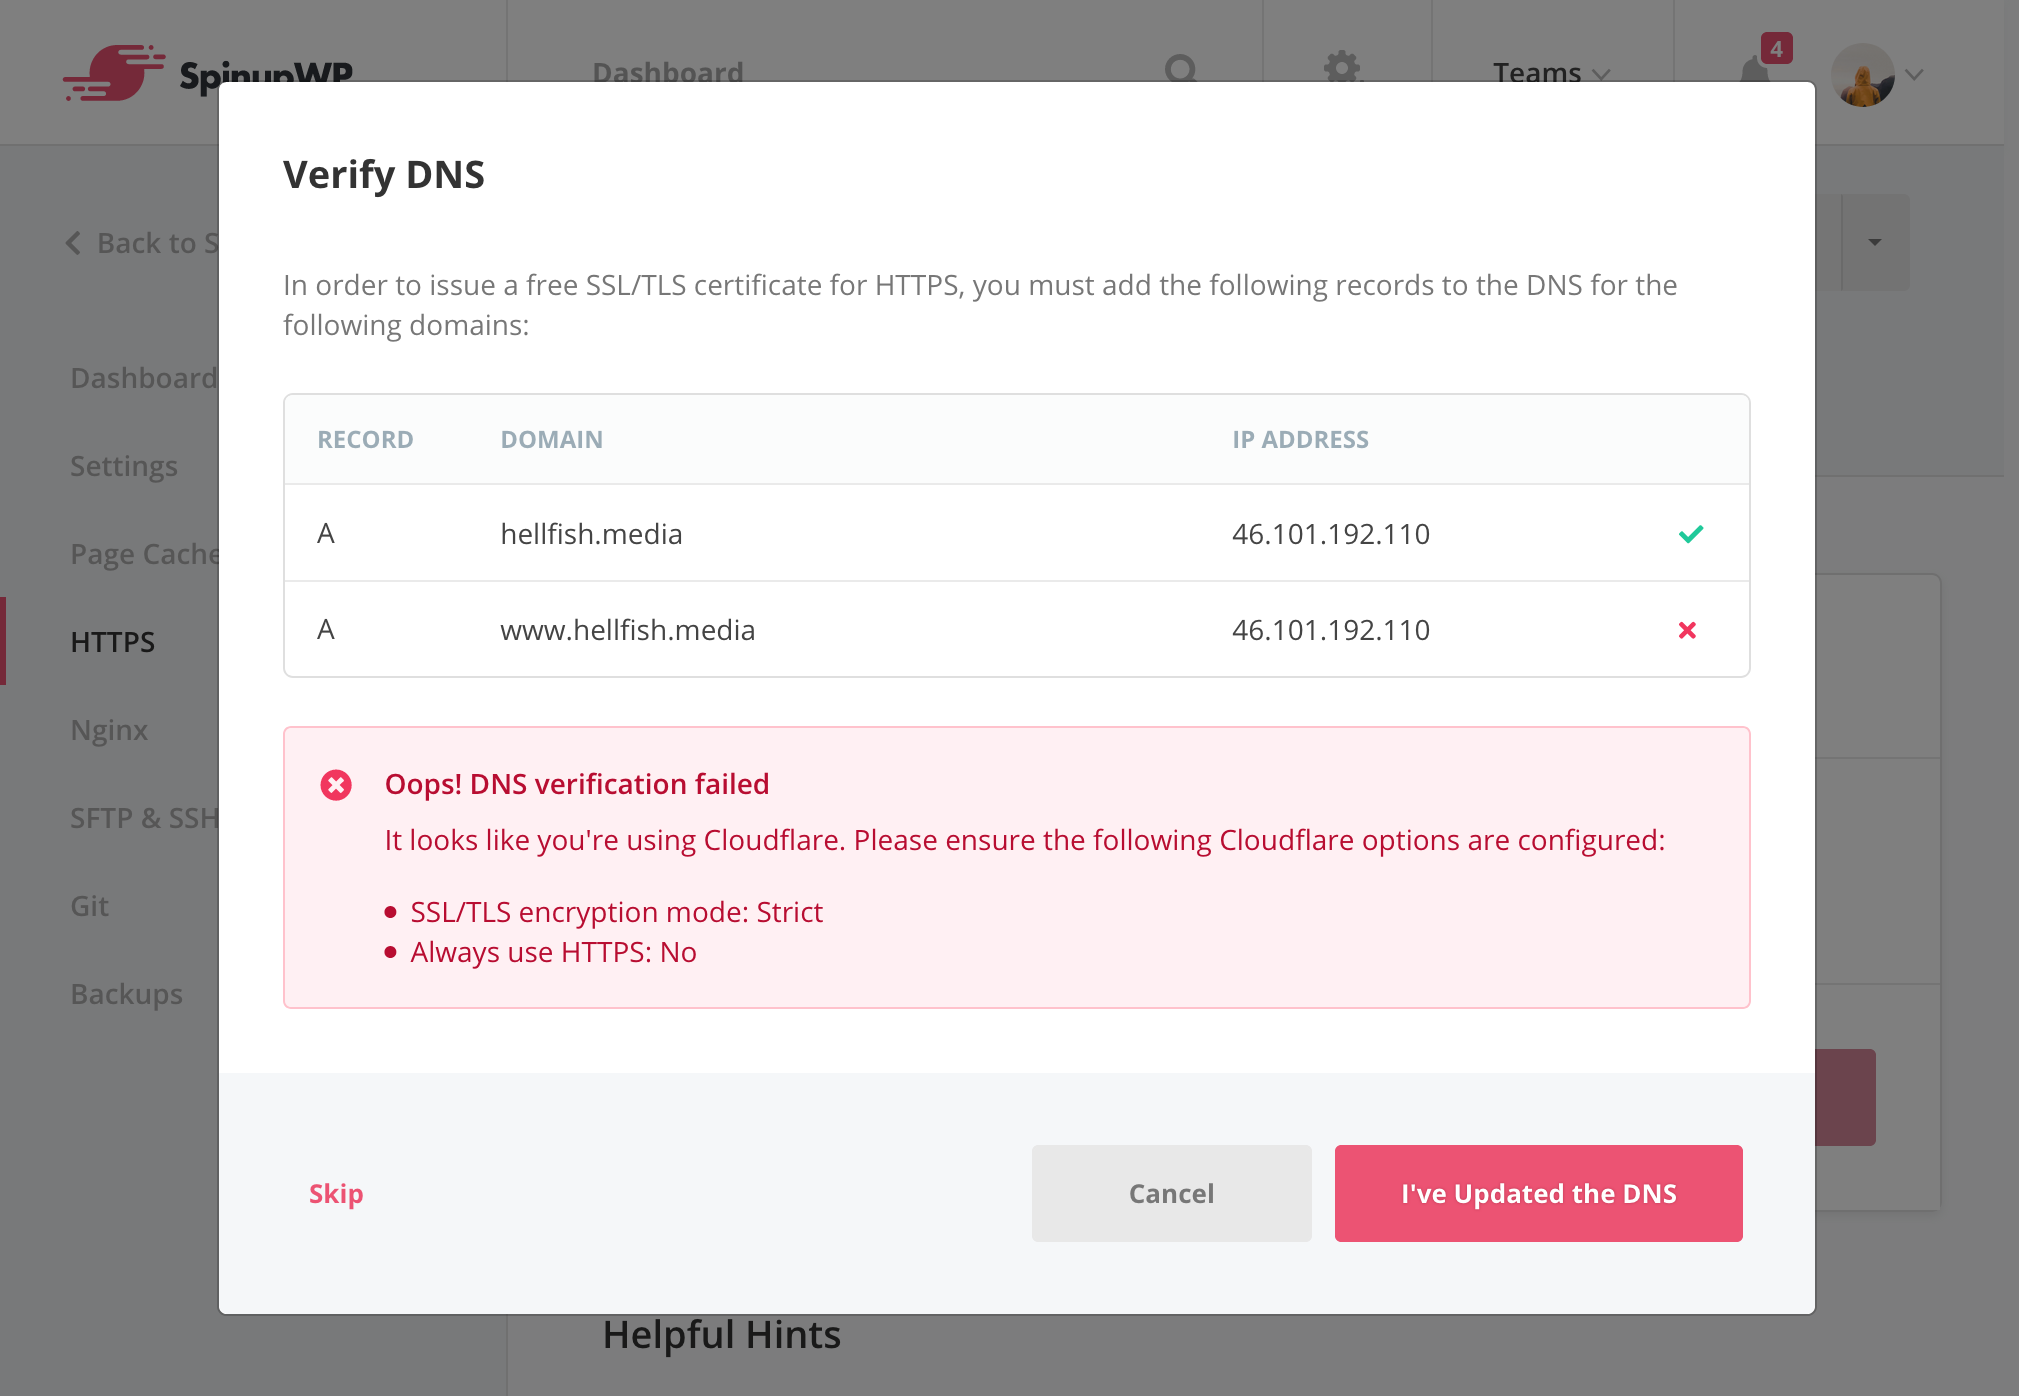
Task: Open the notifications bell icon
Action: tap(1754, 70)
